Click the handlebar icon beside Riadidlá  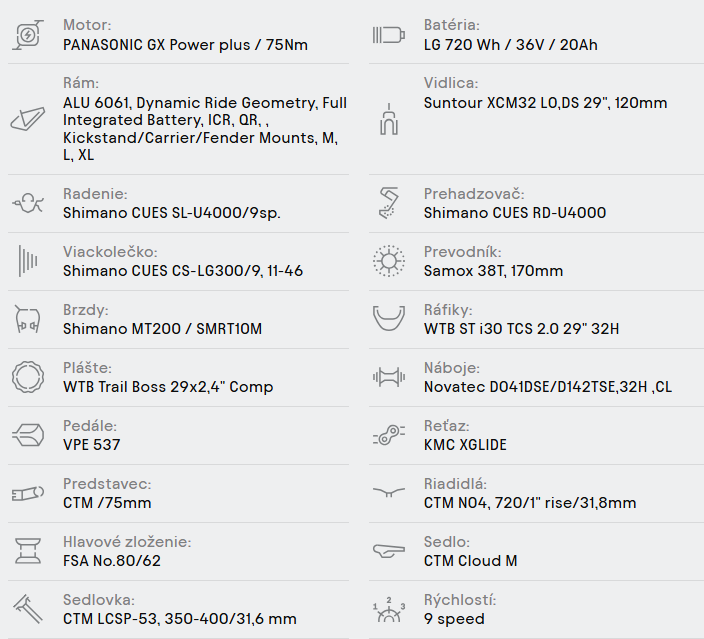pos(388,493)
